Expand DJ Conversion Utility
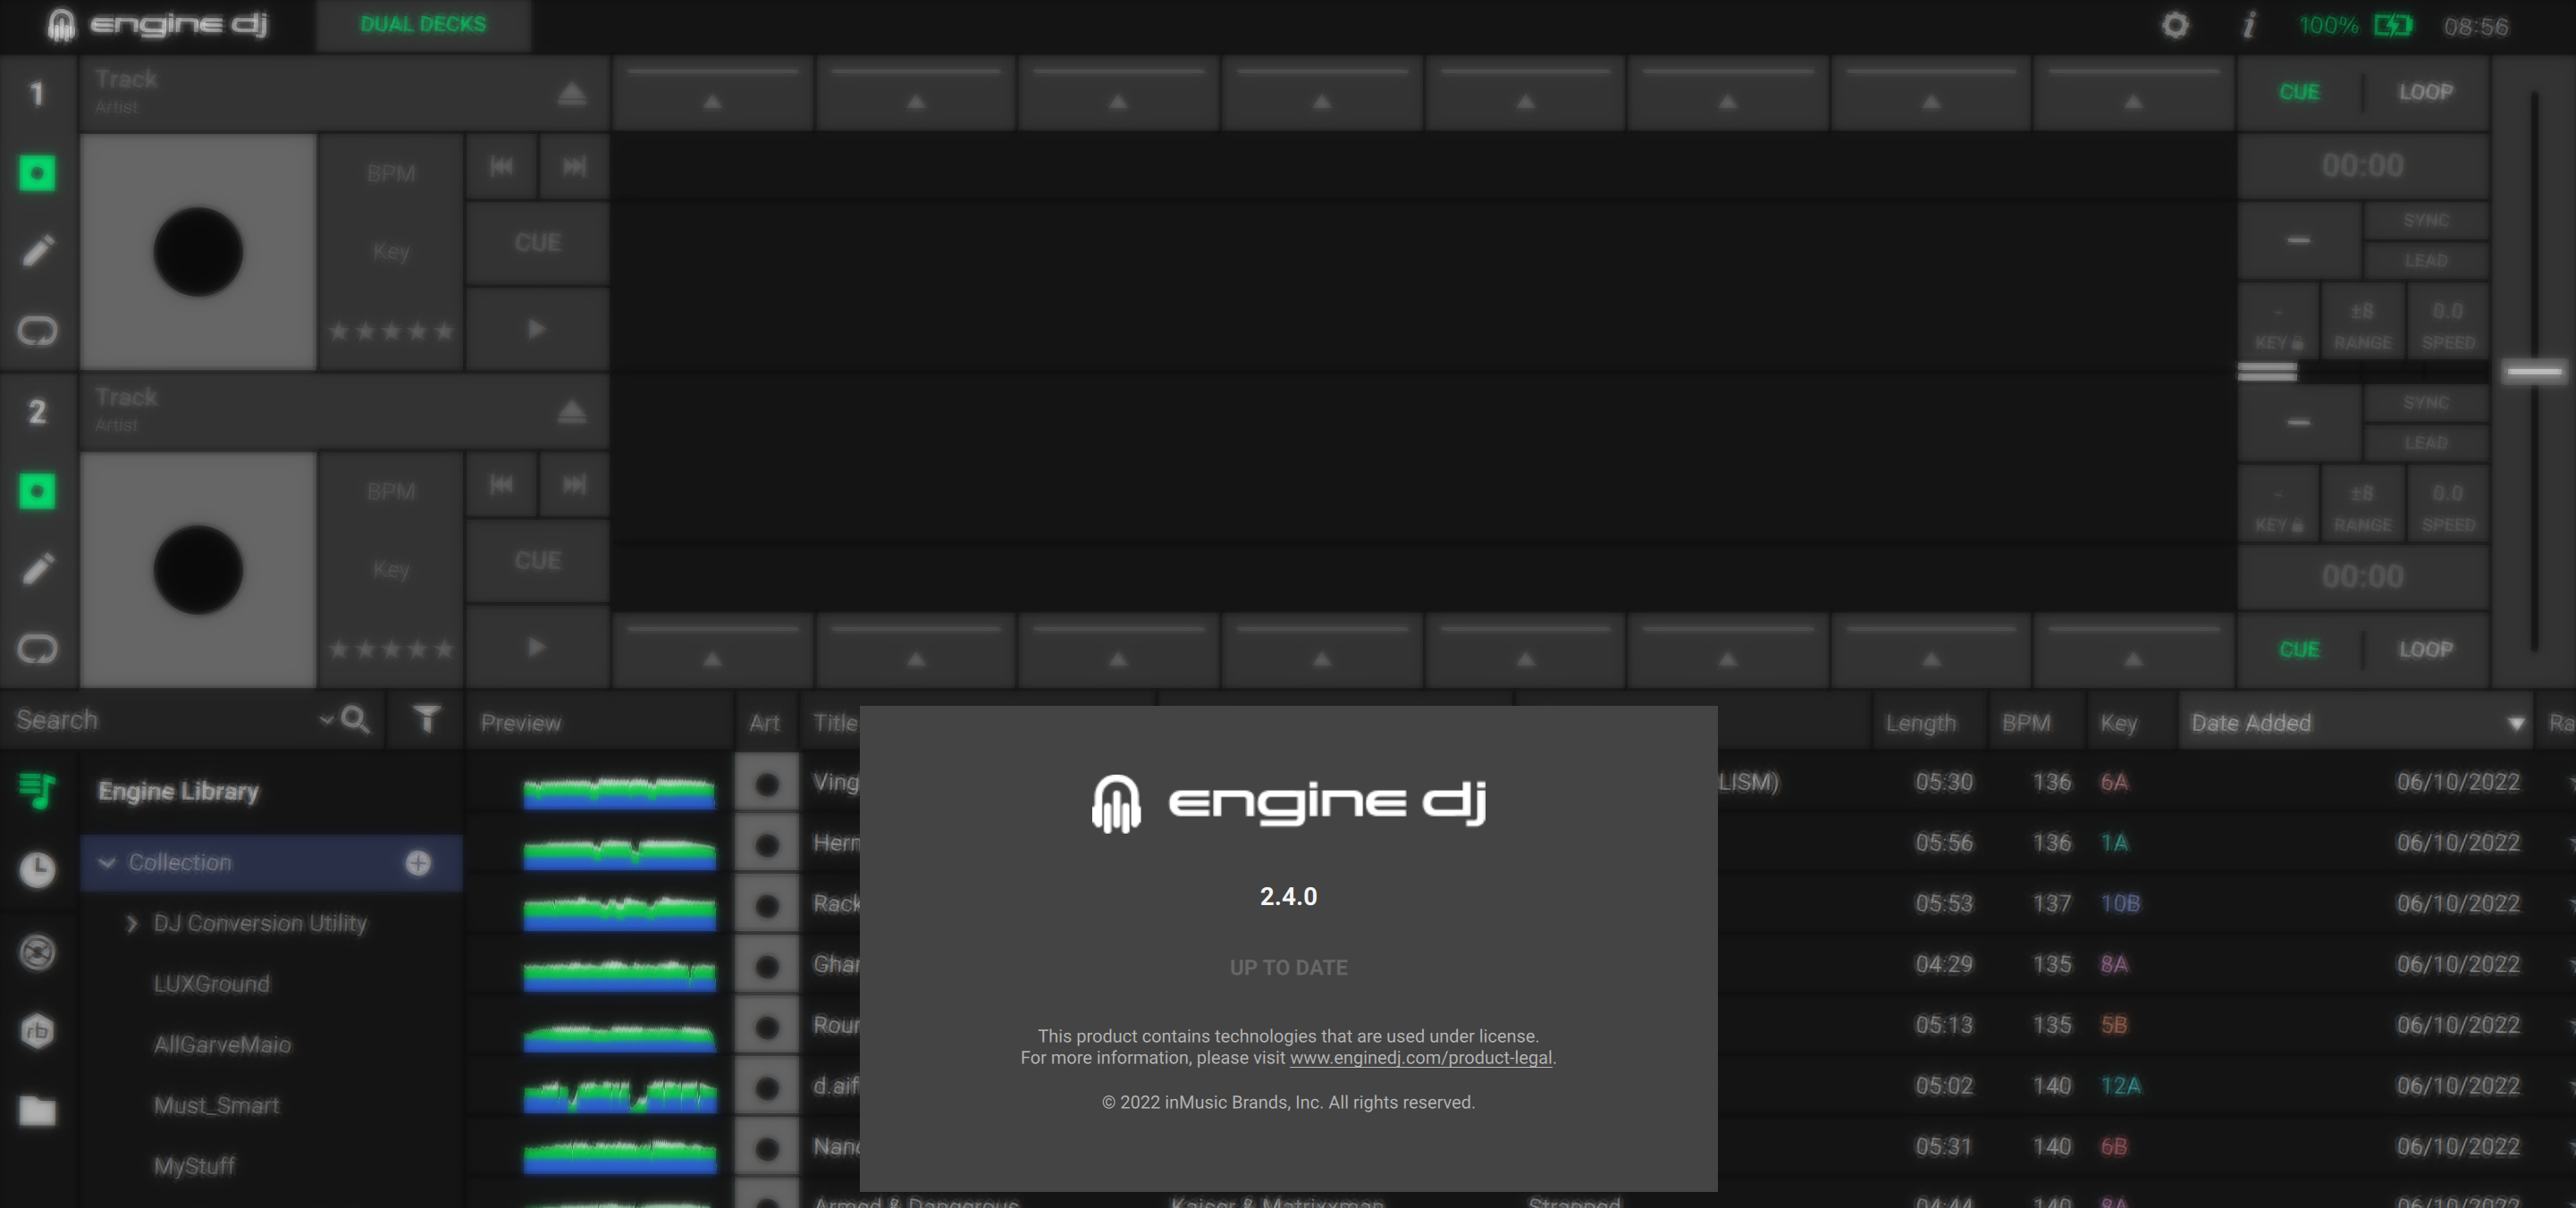The width and height of the screenshot is (2576, 1208). tap(131, 923)
